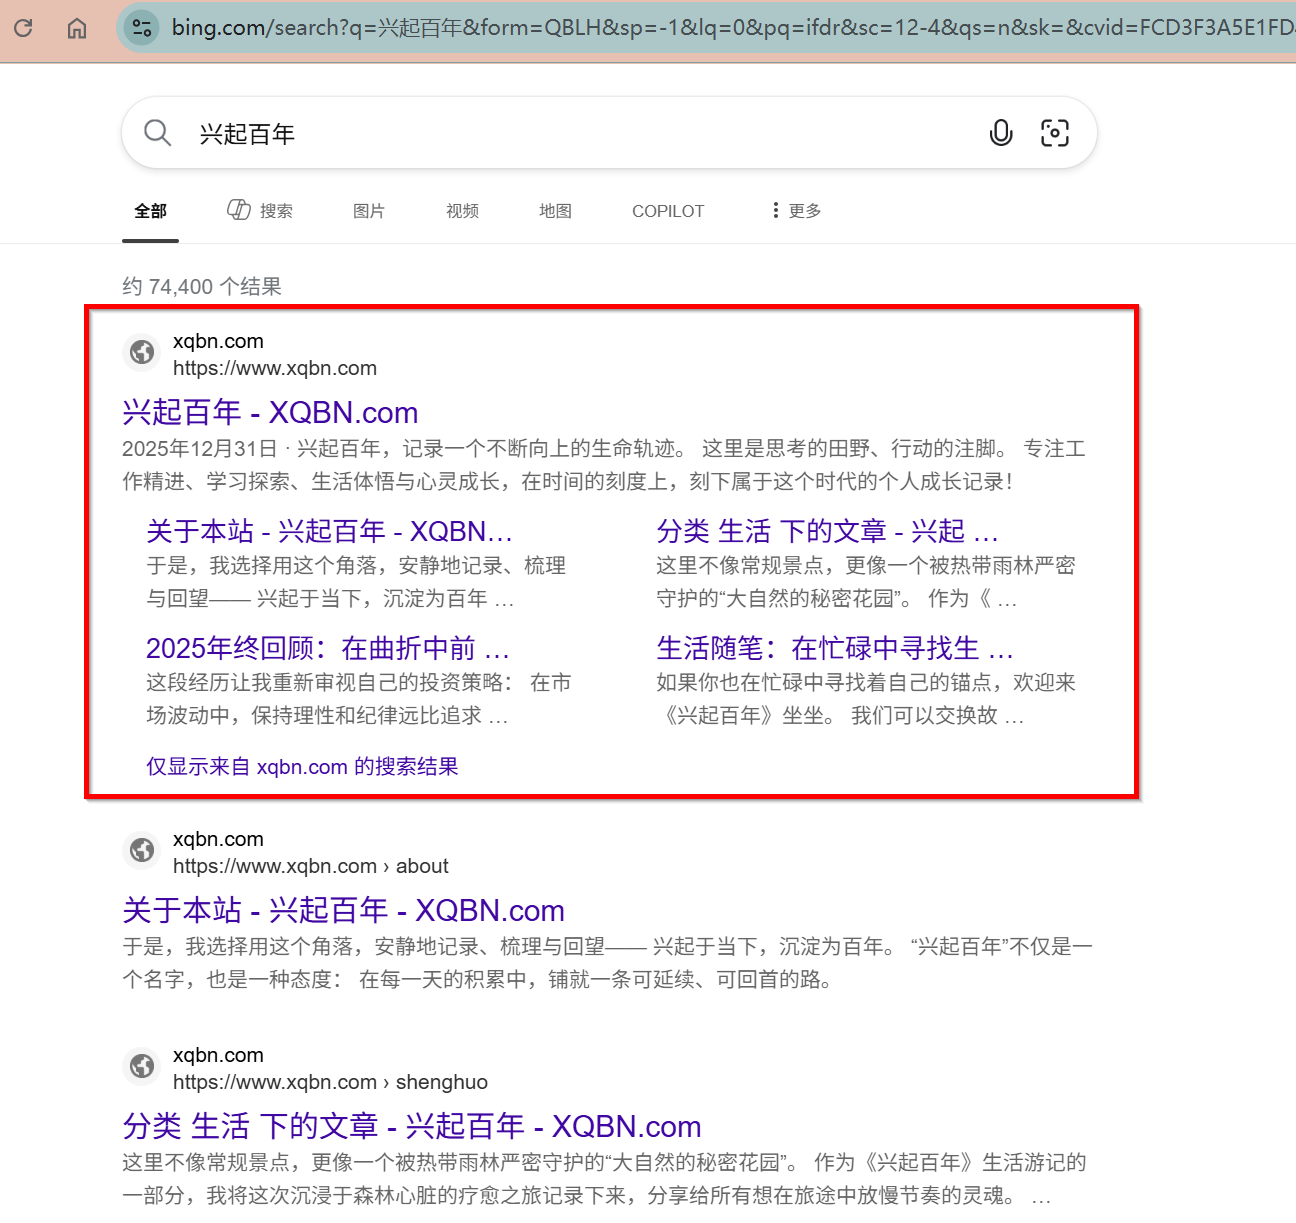Click globe favicon of the first xqbn.com result
Viewport: 1296px width, 1223px height.
point(142,352)
